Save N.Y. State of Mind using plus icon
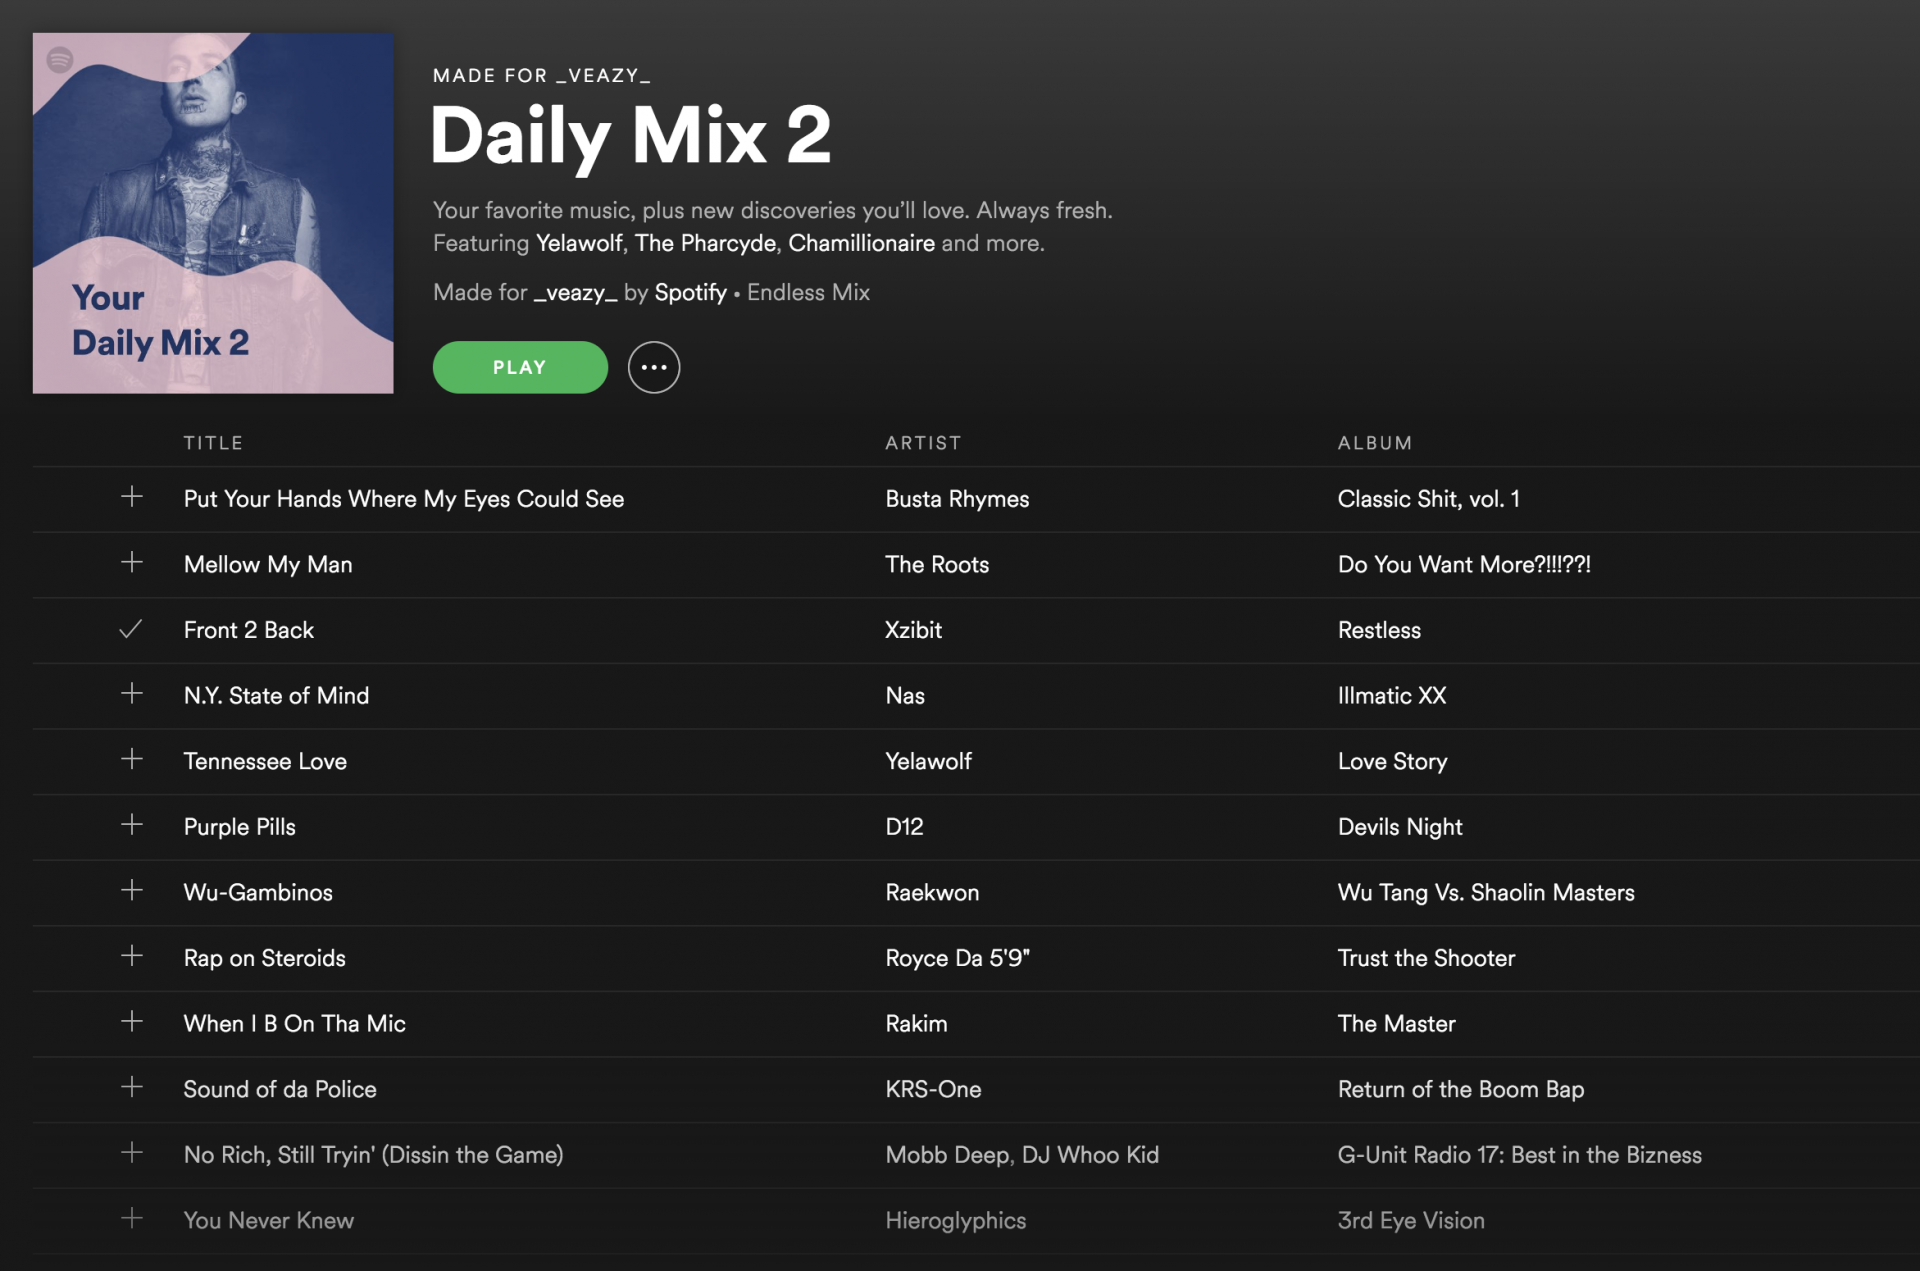 click(x=131, y=693)
